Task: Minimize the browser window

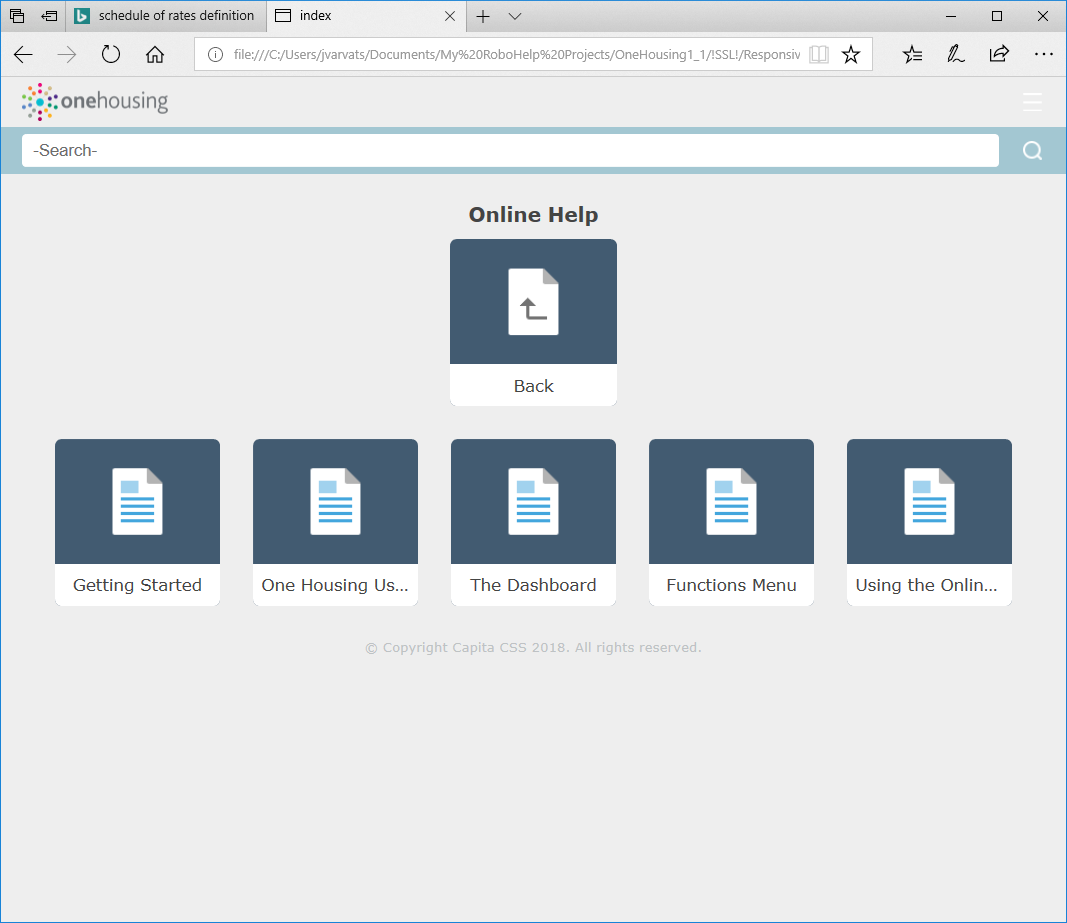Action: [x=951, y=16]
